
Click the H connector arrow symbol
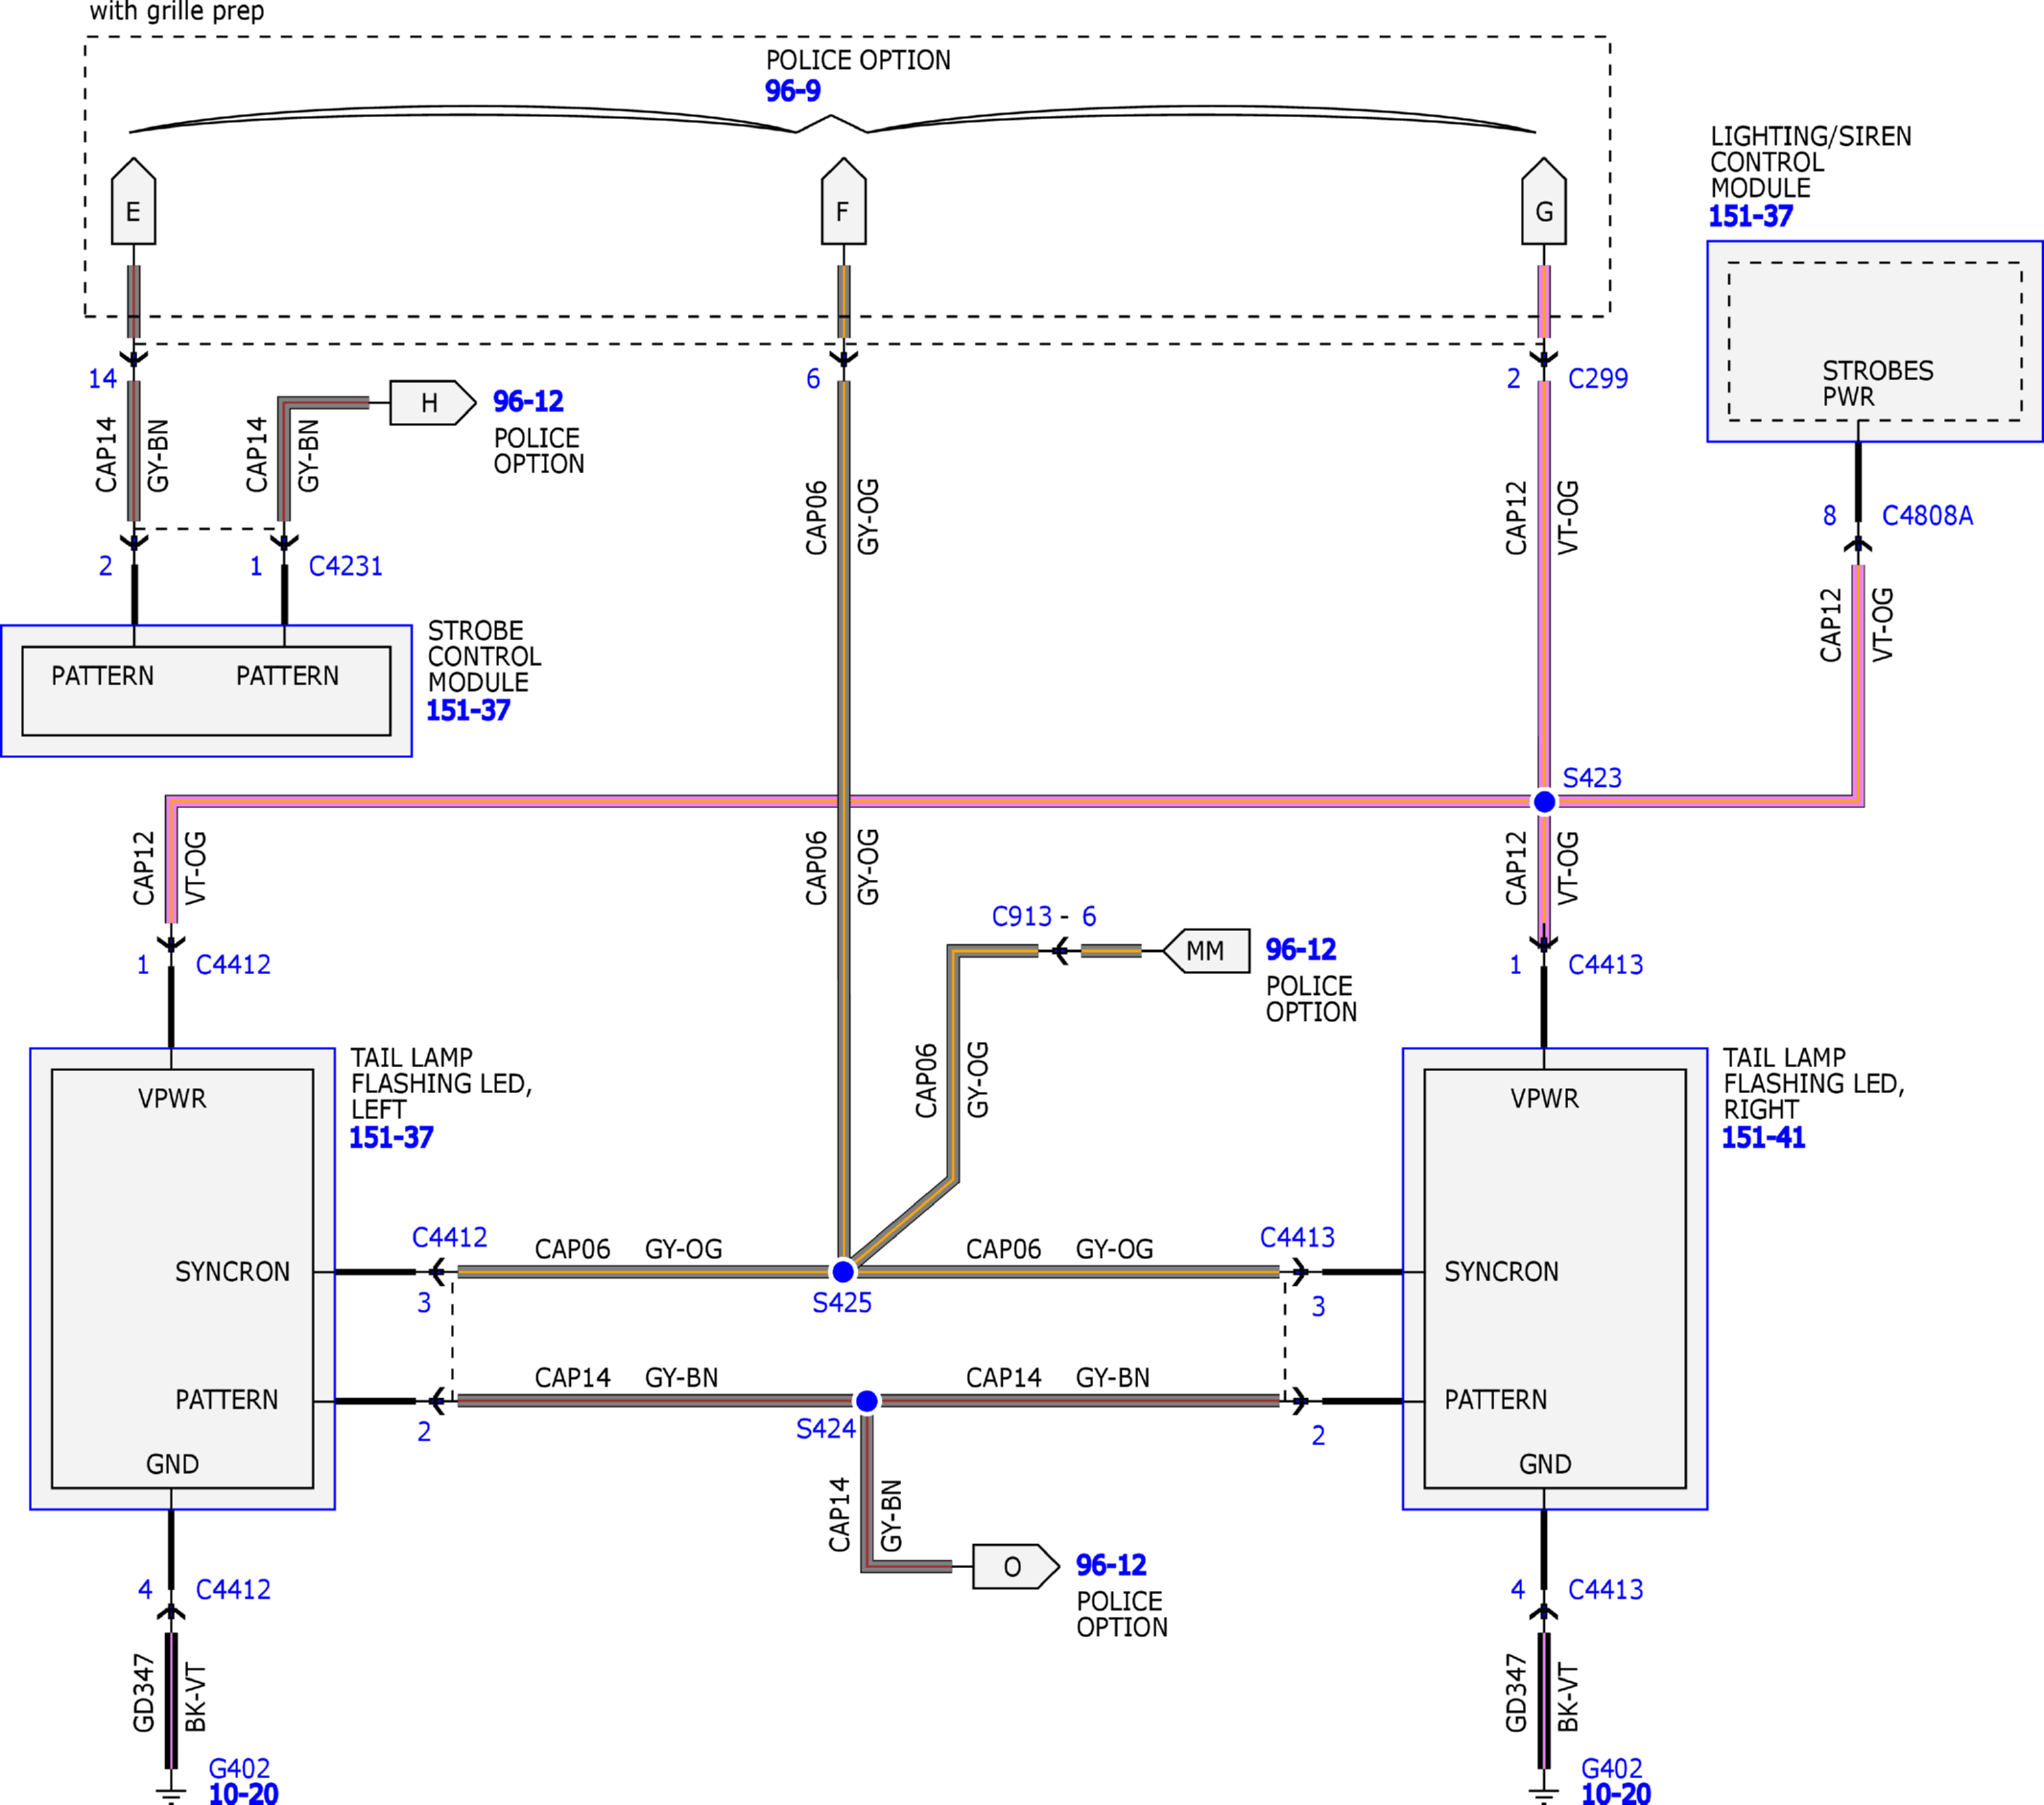(x=432, y=403)
